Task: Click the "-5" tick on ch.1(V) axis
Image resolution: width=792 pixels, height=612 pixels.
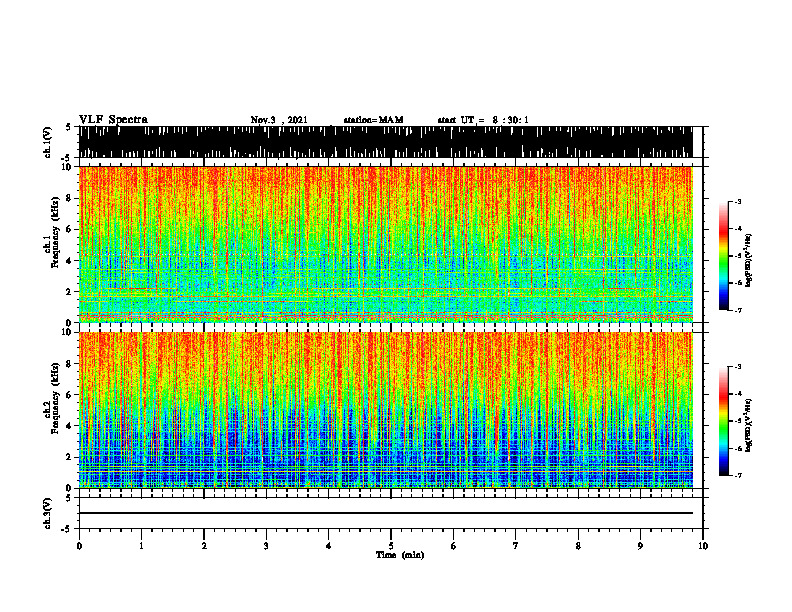Action: 67,158
